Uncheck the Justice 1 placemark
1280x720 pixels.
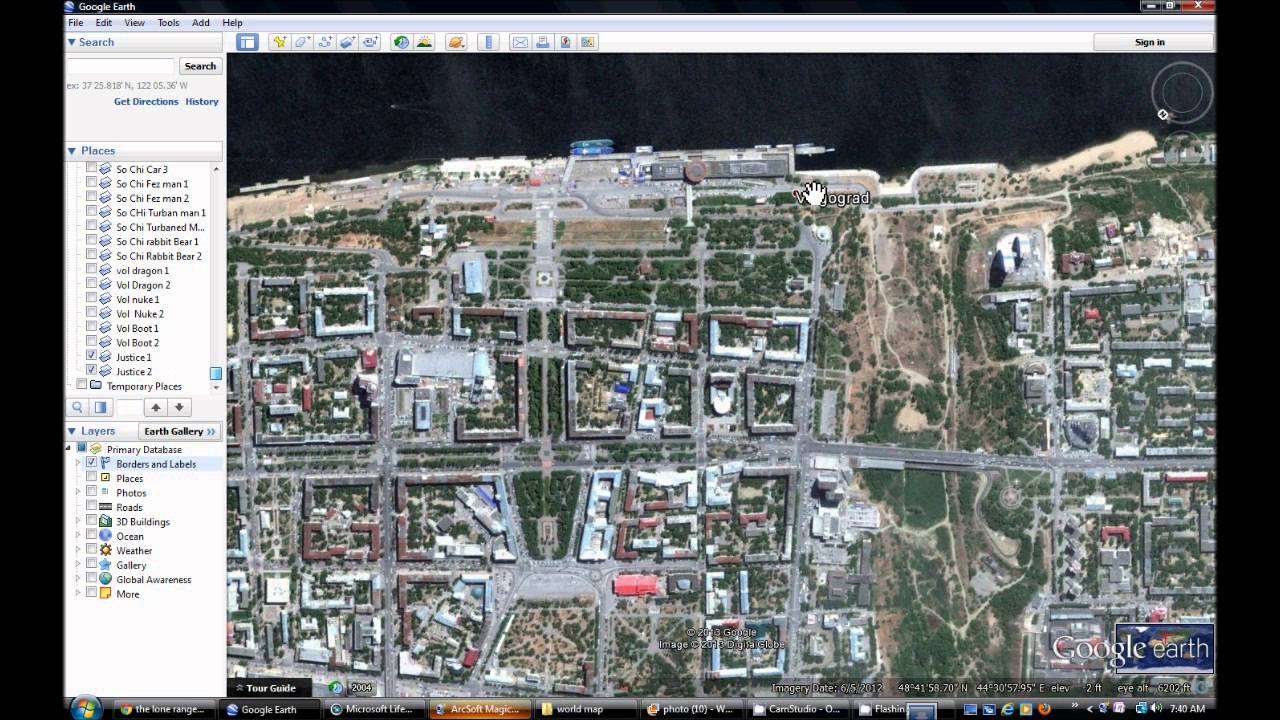pyautogui.click(x=91, y=356)
